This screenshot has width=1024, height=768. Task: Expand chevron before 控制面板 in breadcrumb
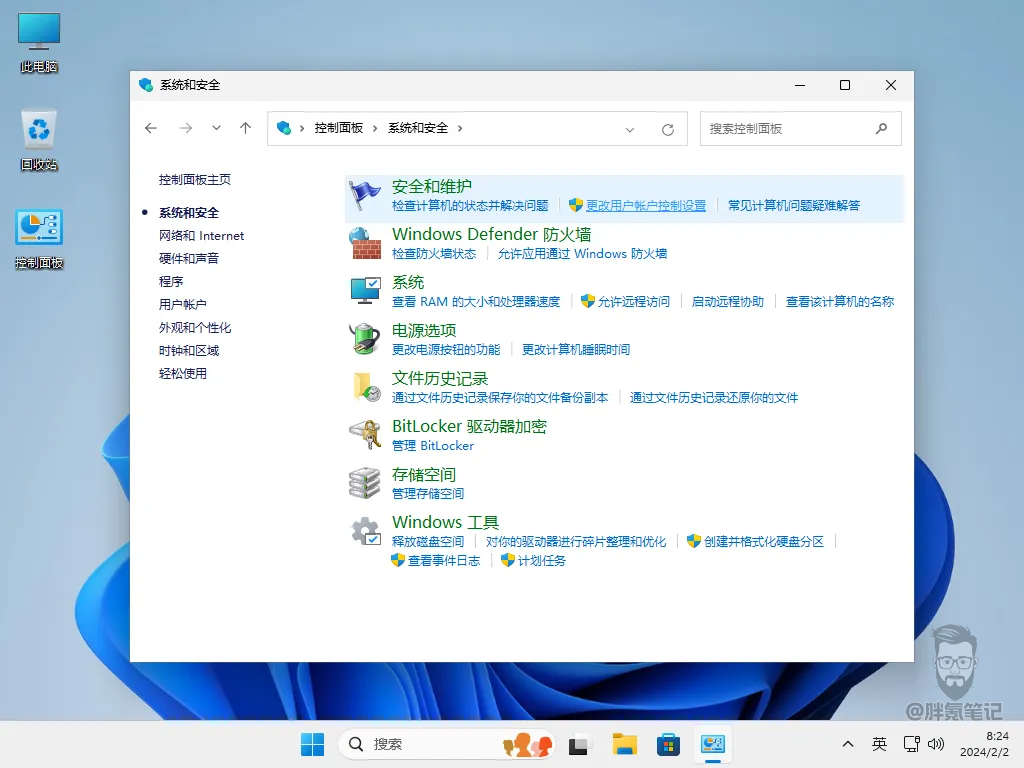pyautogui.click(x=302, y=128)
